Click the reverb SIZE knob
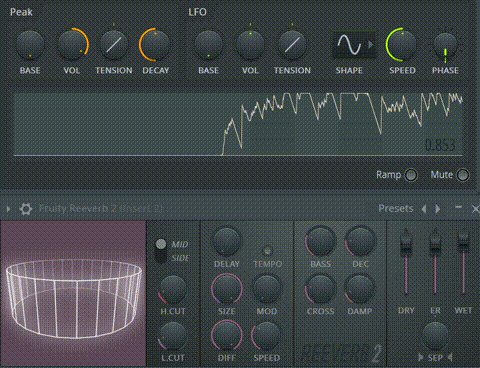This screenshot has height=368, width=480. 226,289
